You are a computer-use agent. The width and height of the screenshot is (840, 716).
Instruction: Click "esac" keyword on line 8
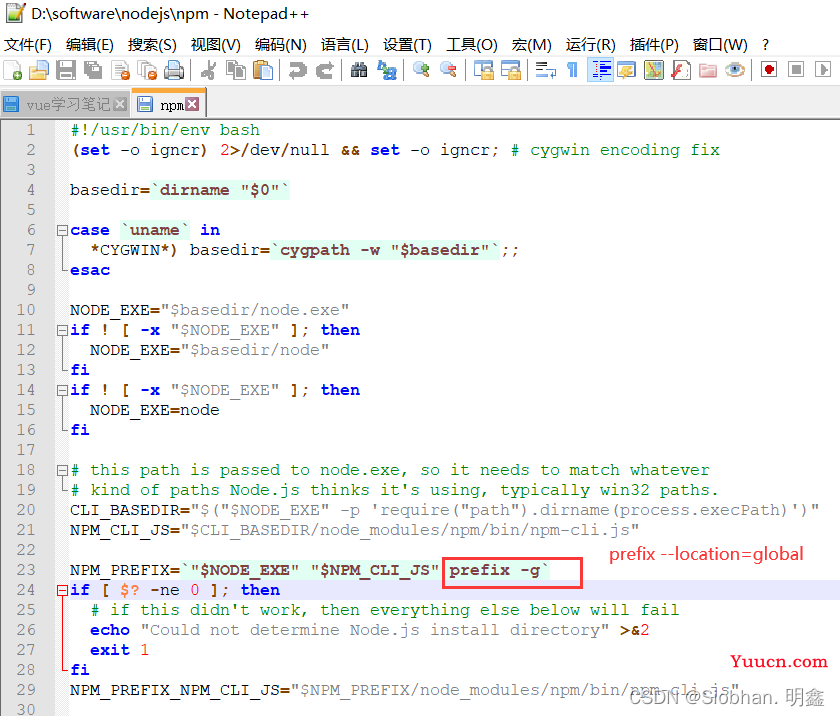point(89,270)
